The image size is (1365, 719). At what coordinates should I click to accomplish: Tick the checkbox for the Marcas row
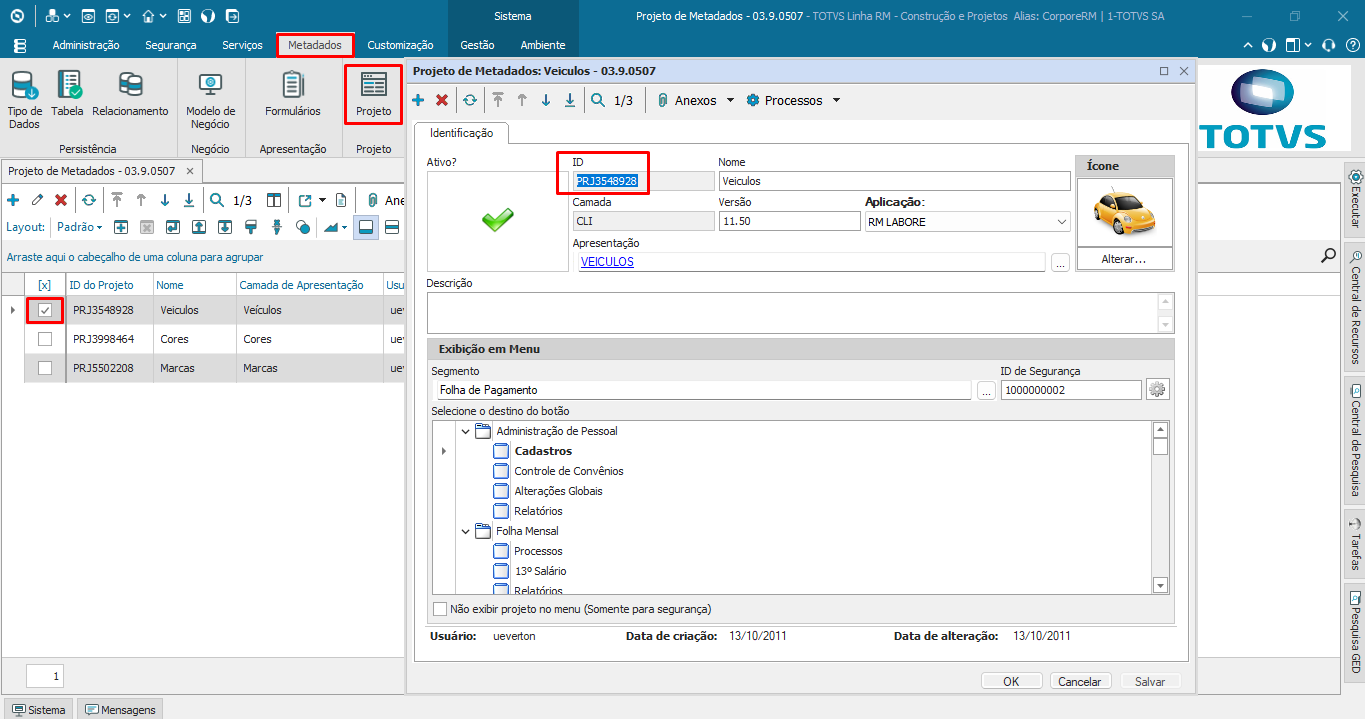pos(45,368)
